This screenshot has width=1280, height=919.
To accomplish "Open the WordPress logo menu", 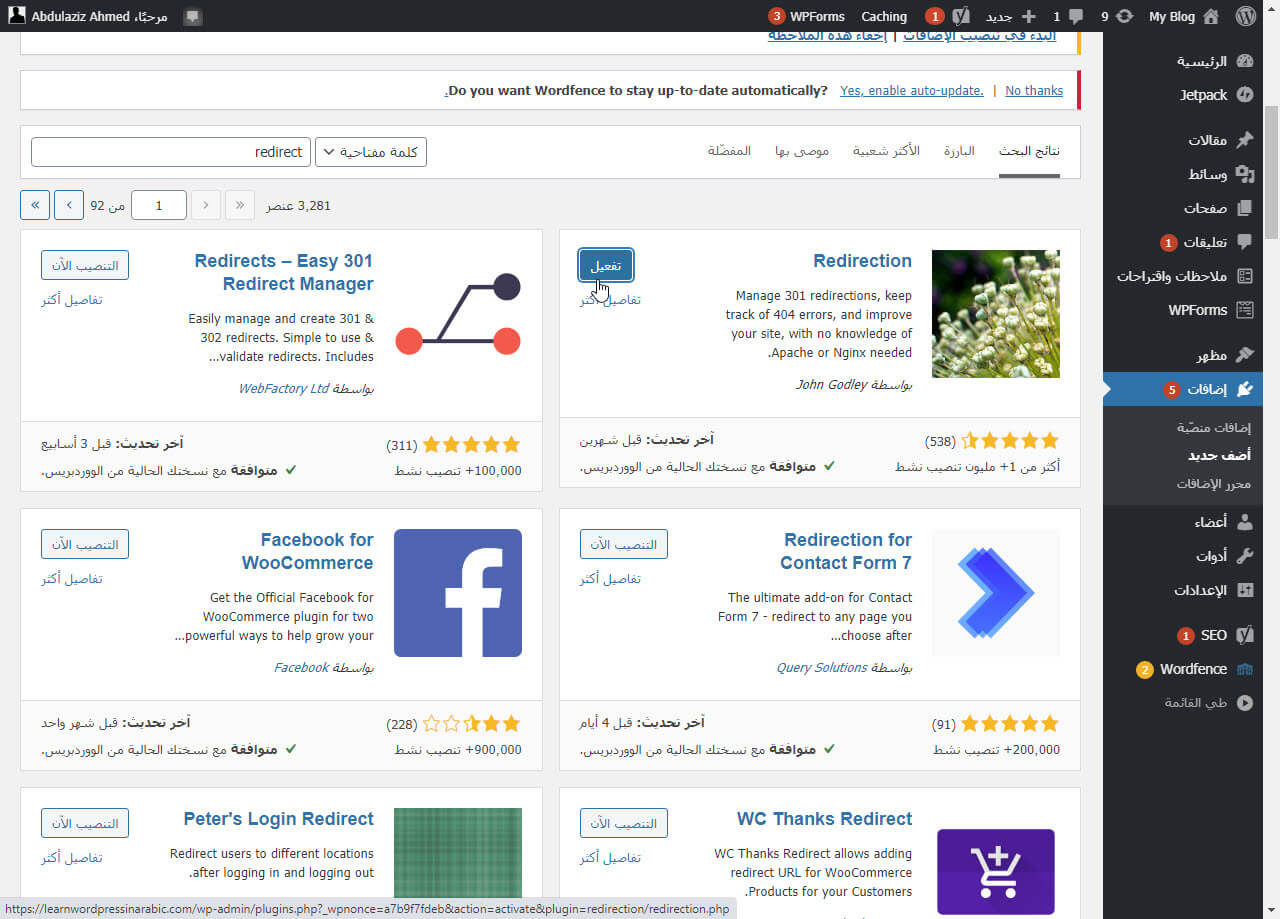I will pyautogui.click(x=1245, y=16).
